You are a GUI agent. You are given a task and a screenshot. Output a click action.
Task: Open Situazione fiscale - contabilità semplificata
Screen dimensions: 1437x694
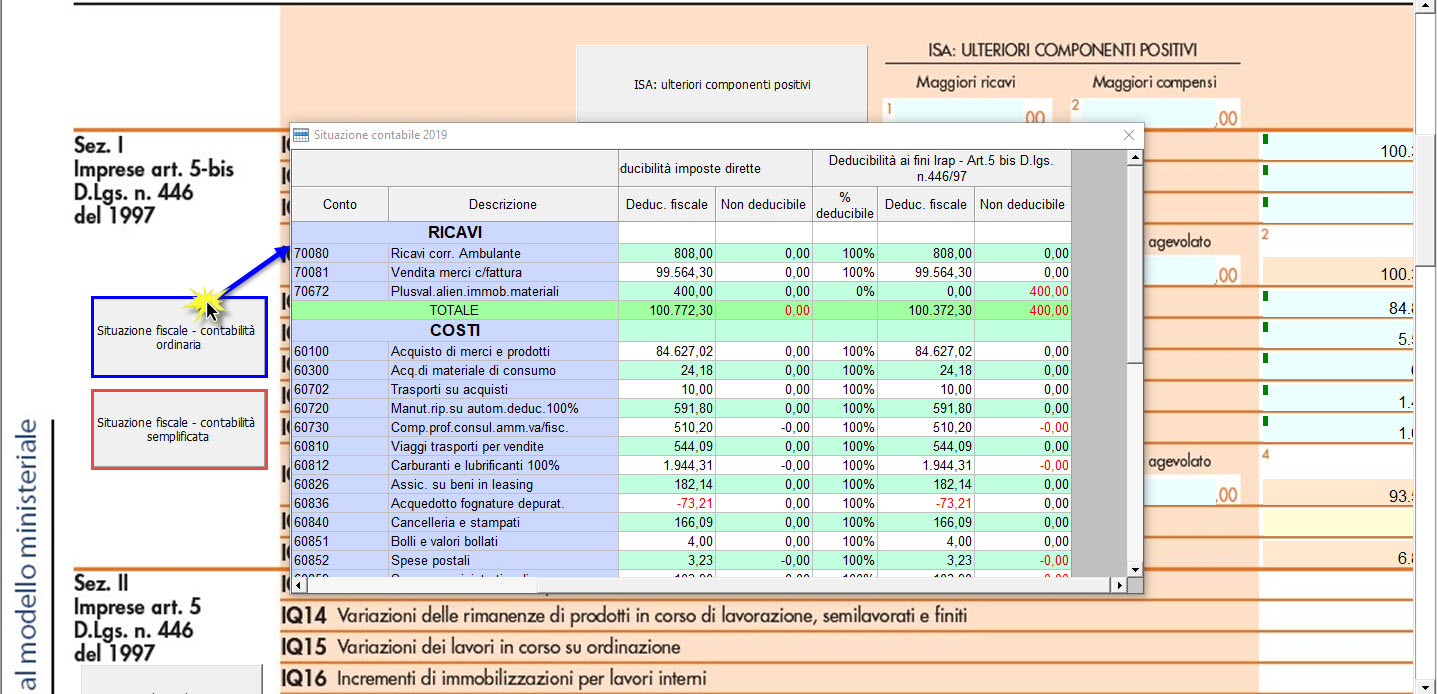pyautogui.click(x=179, y=429)
